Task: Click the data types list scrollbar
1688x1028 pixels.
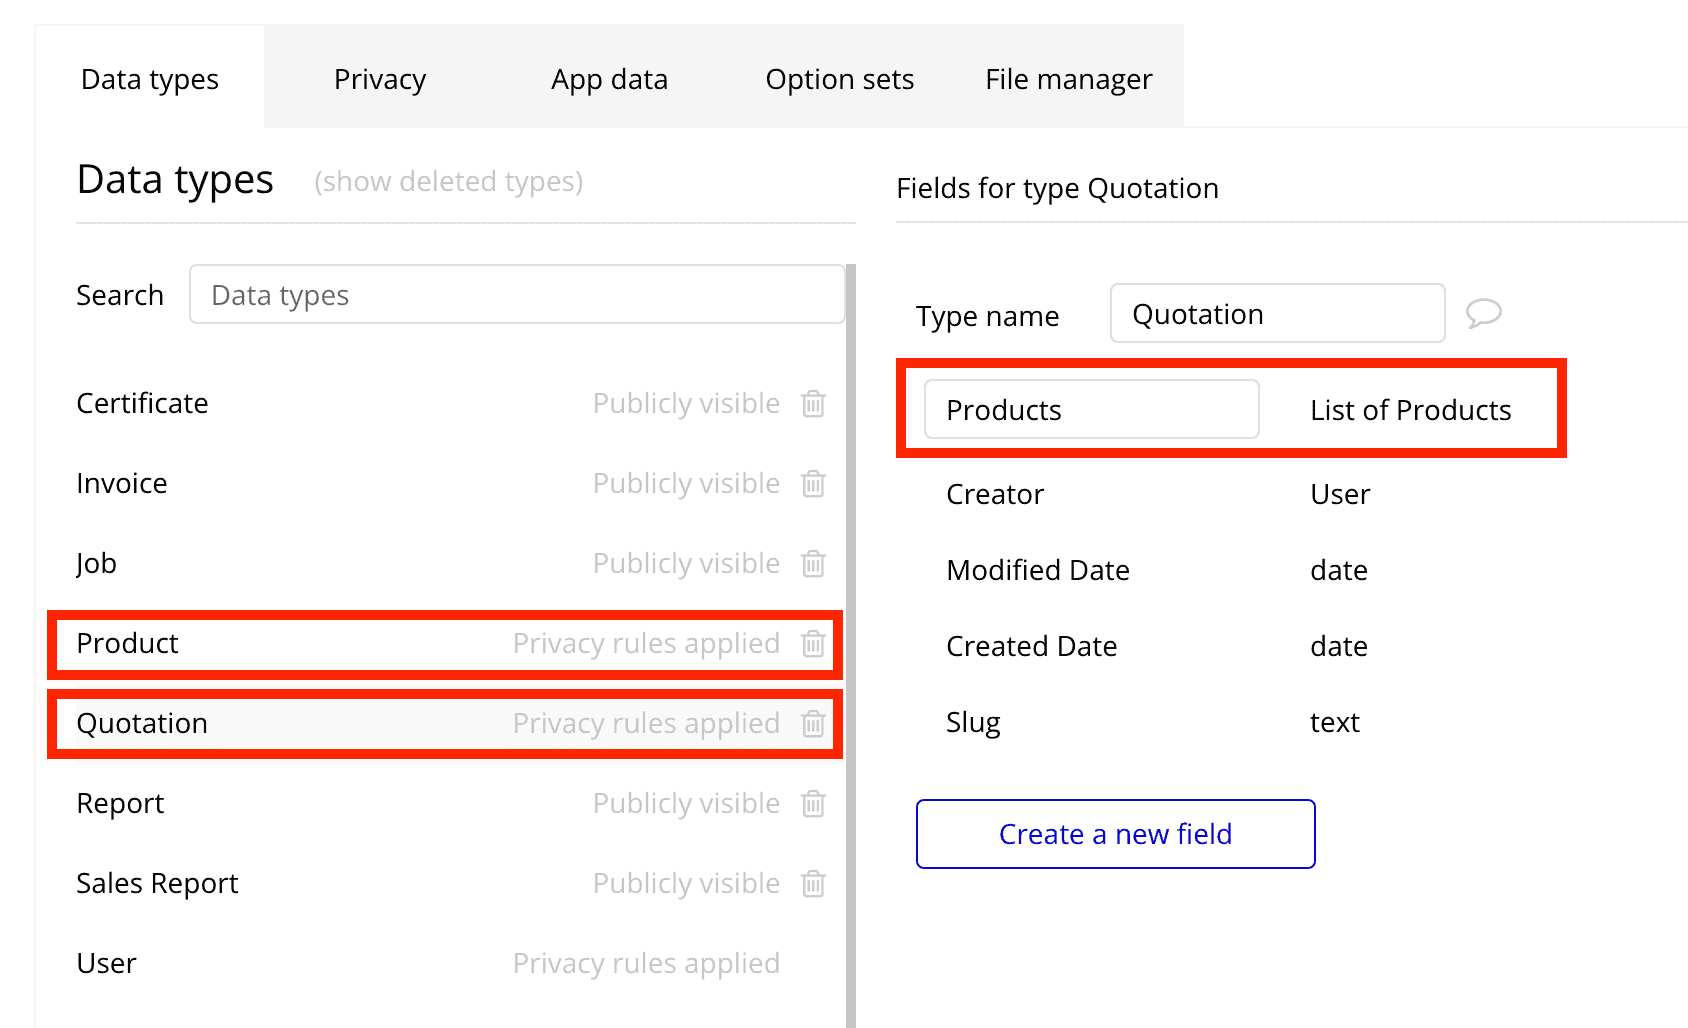Action: (x=851, y=640)
